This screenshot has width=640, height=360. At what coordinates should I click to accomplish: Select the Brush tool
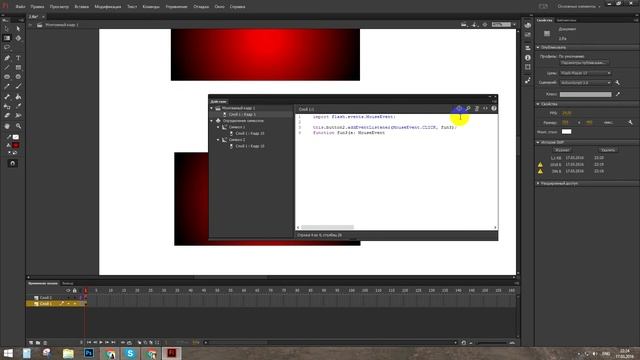pos(18,87)
